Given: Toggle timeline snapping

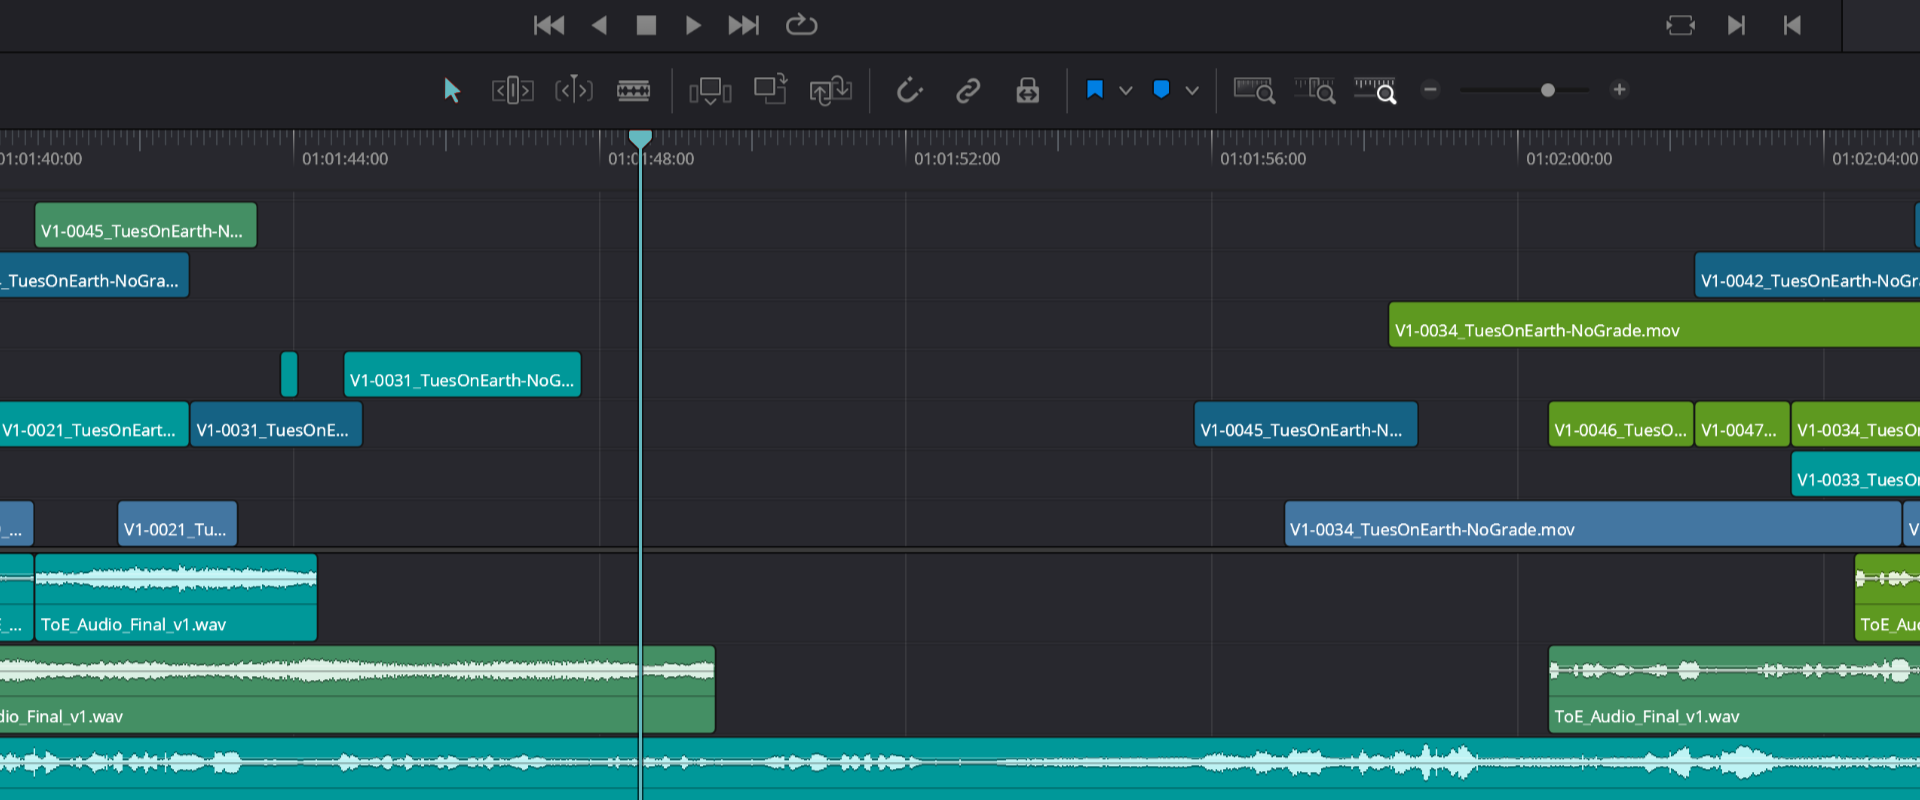Looking at the screenshot, I should (909, 91).
